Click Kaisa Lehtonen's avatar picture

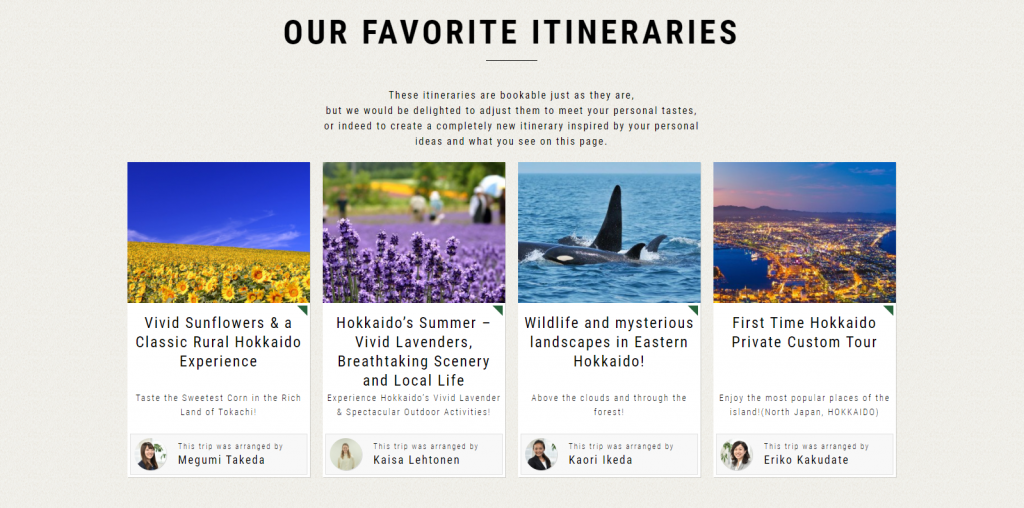346,454
